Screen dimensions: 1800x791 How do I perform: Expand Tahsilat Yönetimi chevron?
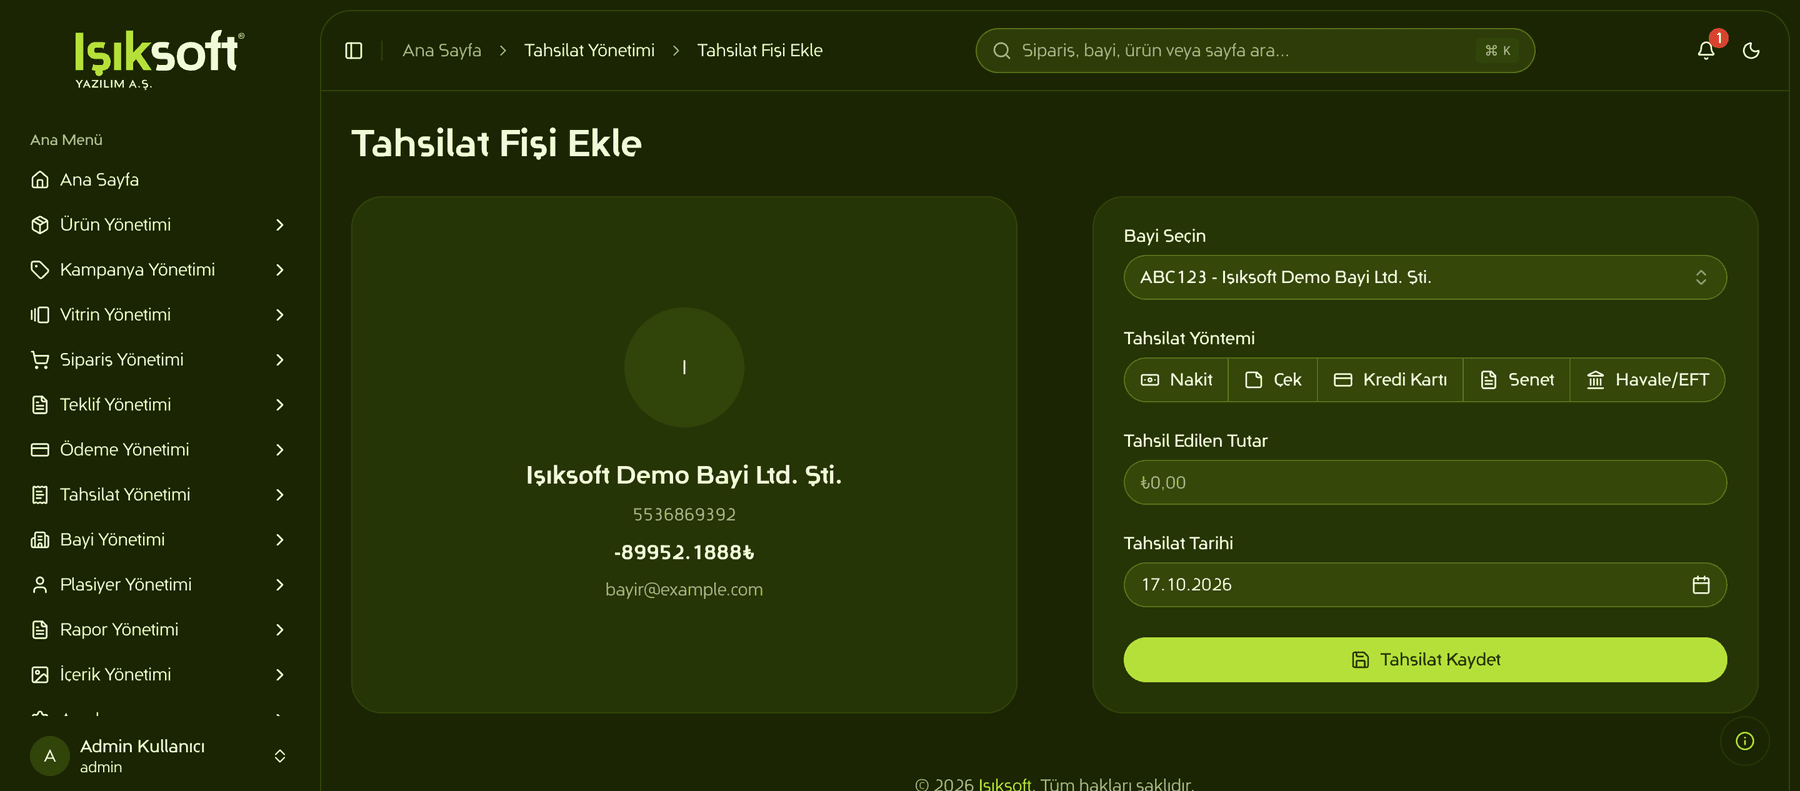280,495
